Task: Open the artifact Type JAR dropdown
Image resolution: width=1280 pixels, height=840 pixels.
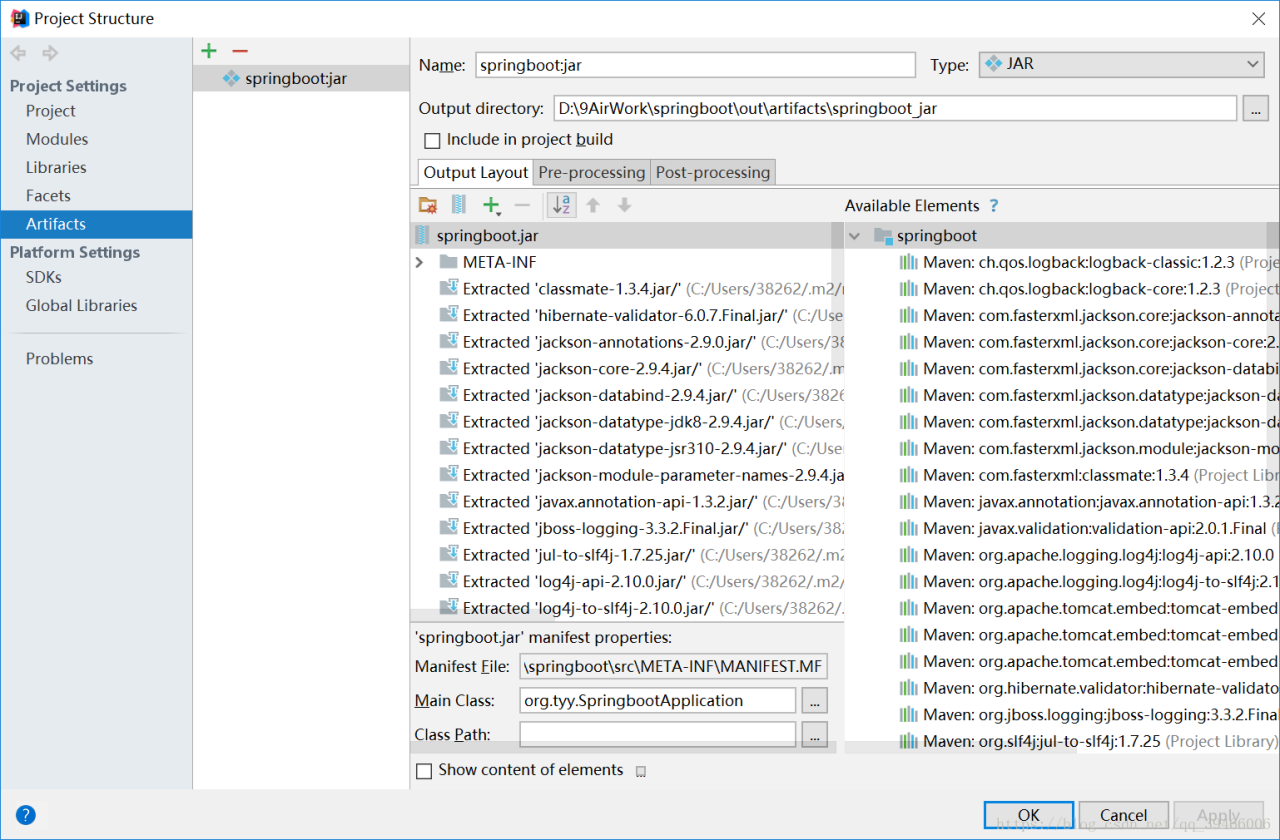Action: (1122, 65)
